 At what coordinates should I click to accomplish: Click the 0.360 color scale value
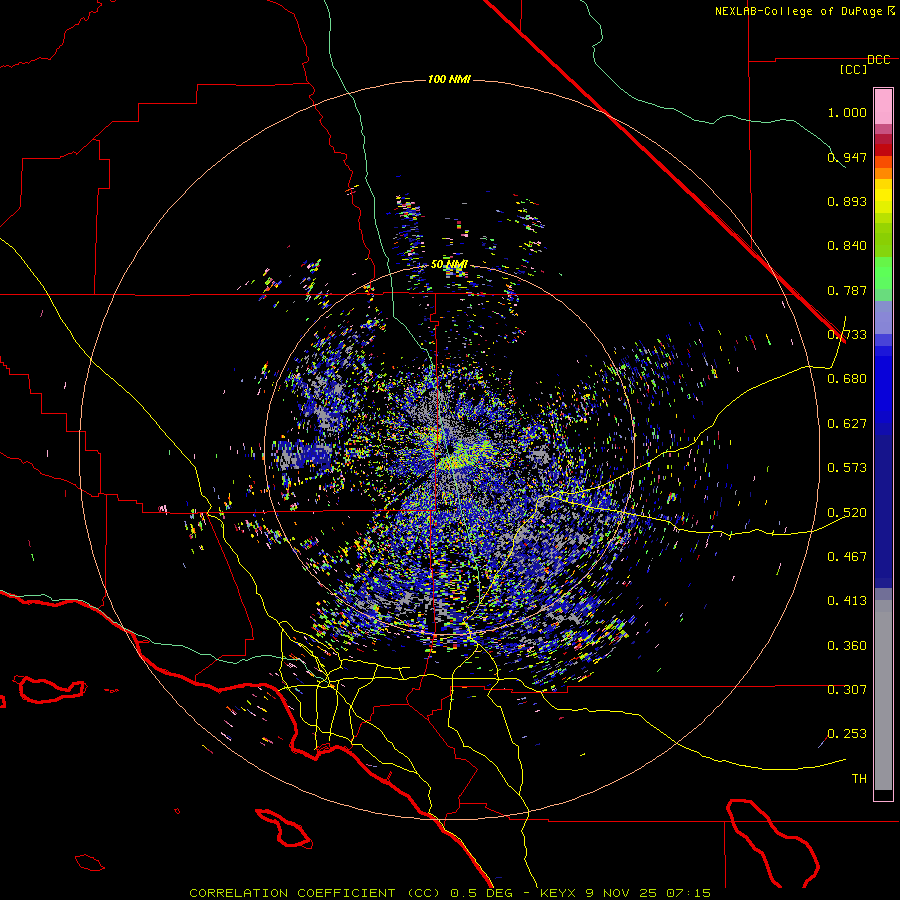[x=847, y=646]
